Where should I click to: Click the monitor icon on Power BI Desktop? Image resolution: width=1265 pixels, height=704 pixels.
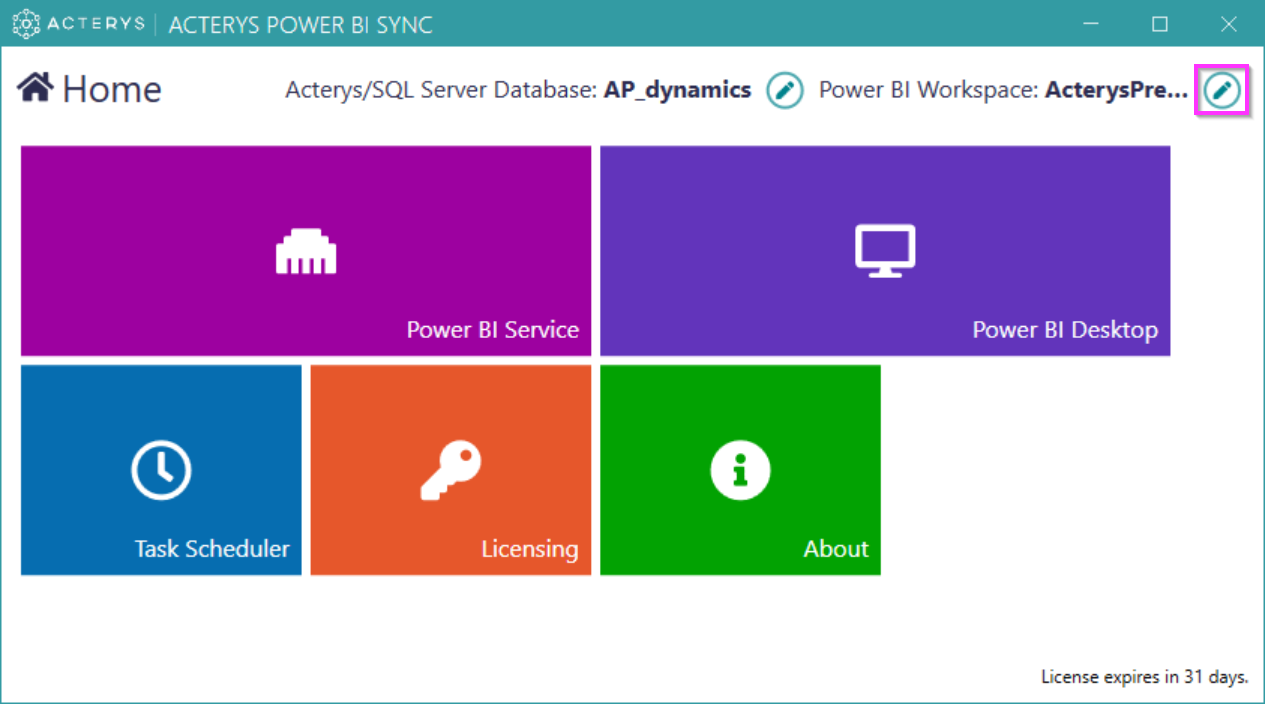click(885, 250)
